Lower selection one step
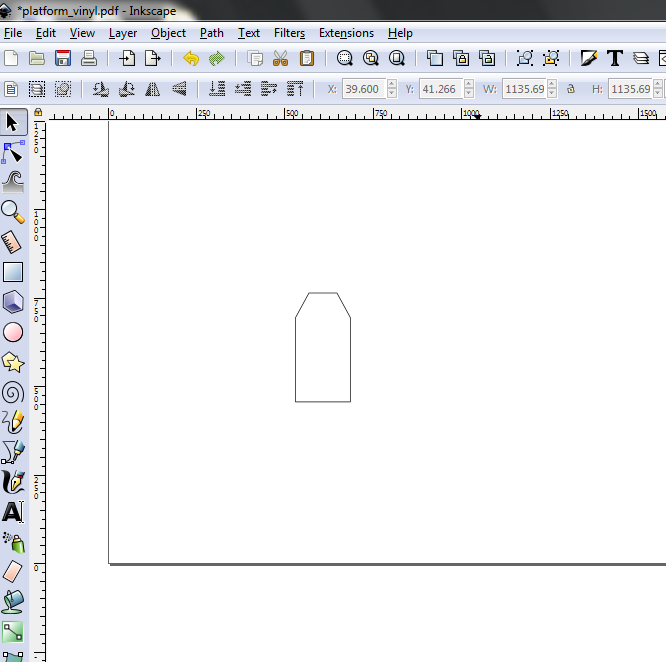The height and width of the screenshot is (662, 666). (x=243, y=89)
